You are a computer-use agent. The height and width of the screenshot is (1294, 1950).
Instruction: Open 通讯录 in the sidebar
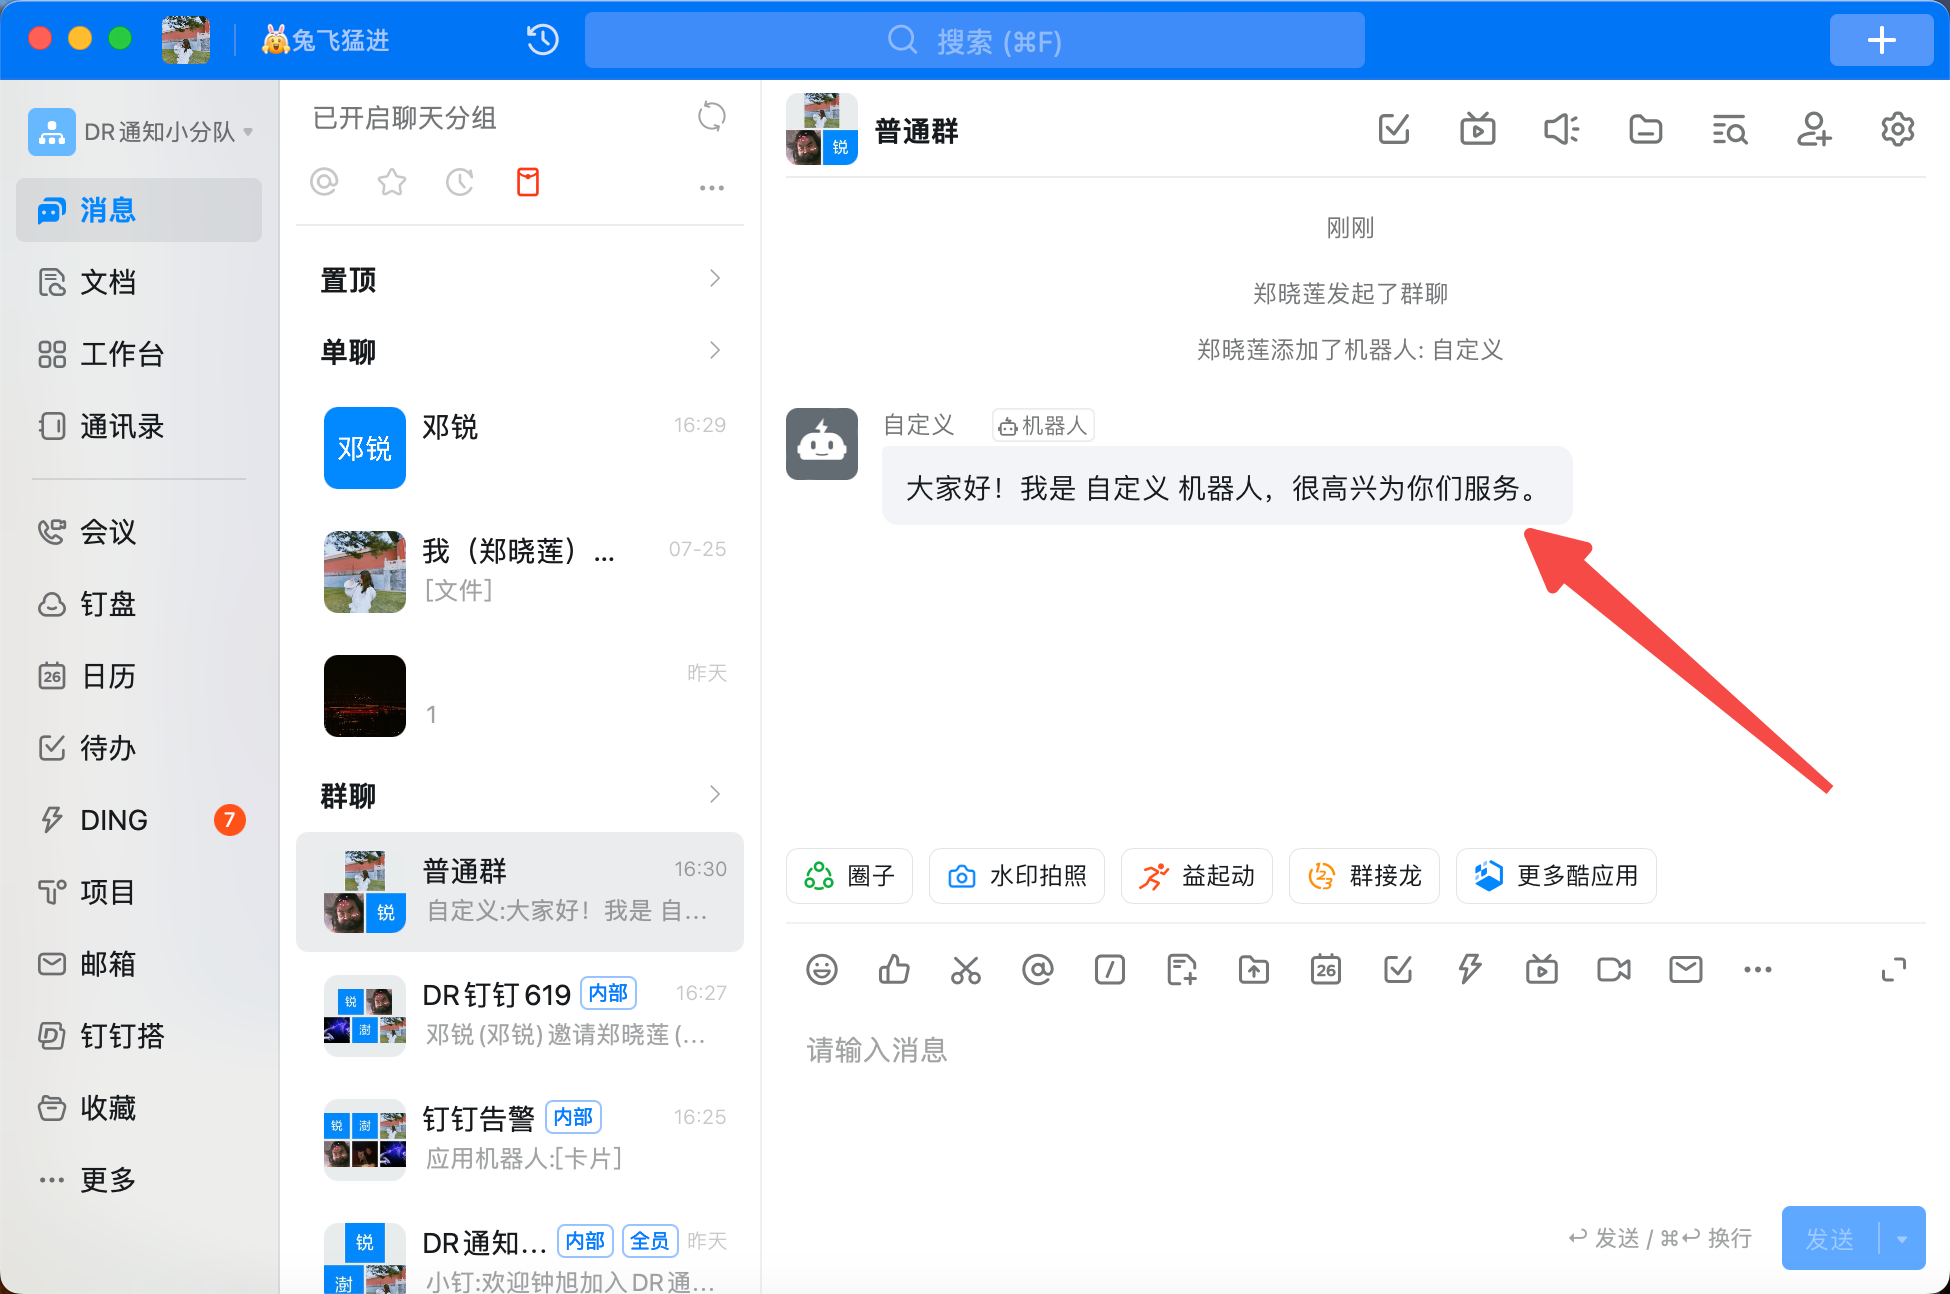139,426
